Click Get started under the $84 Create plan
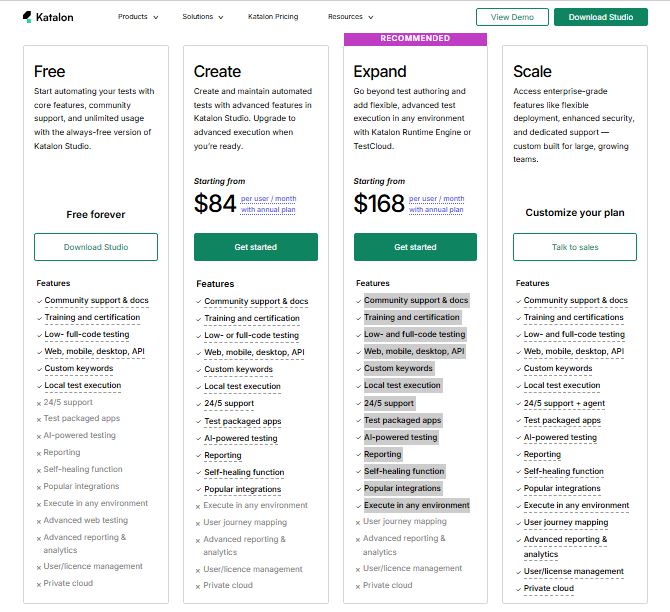This screenshot has width=670, height=612. (x=255, y=247)
